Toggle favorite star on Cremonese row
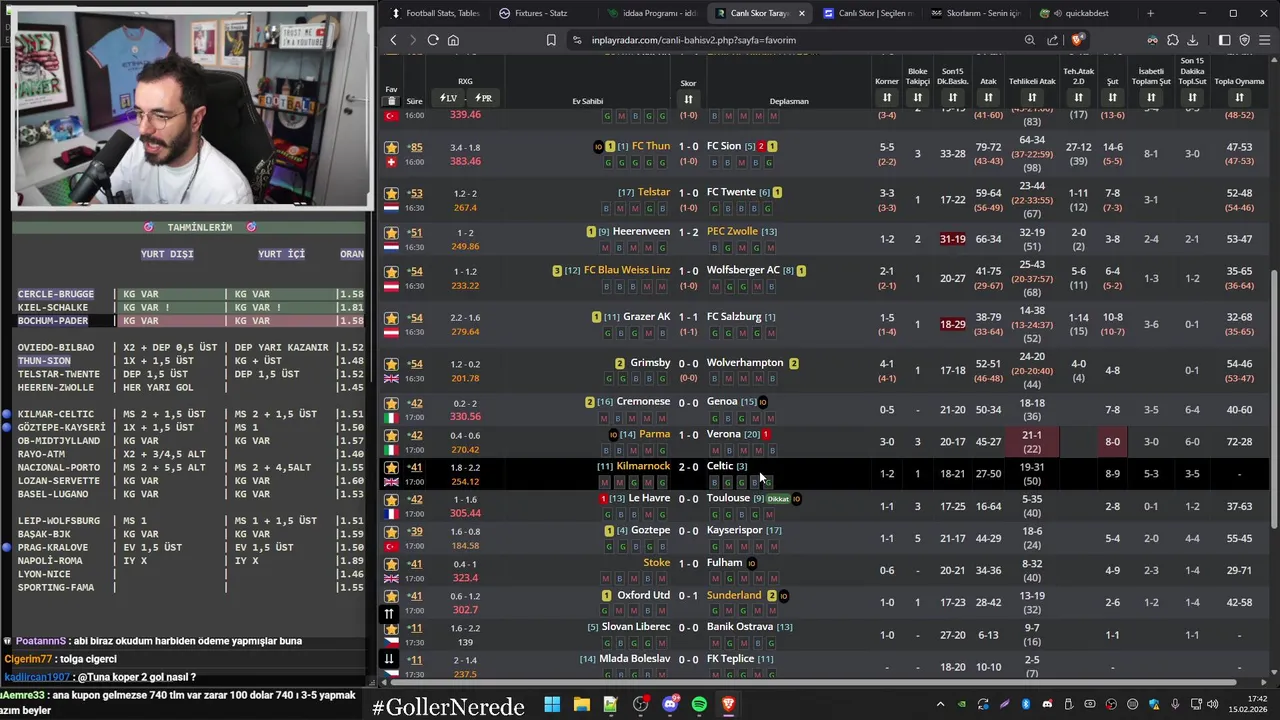 point(391,403)
